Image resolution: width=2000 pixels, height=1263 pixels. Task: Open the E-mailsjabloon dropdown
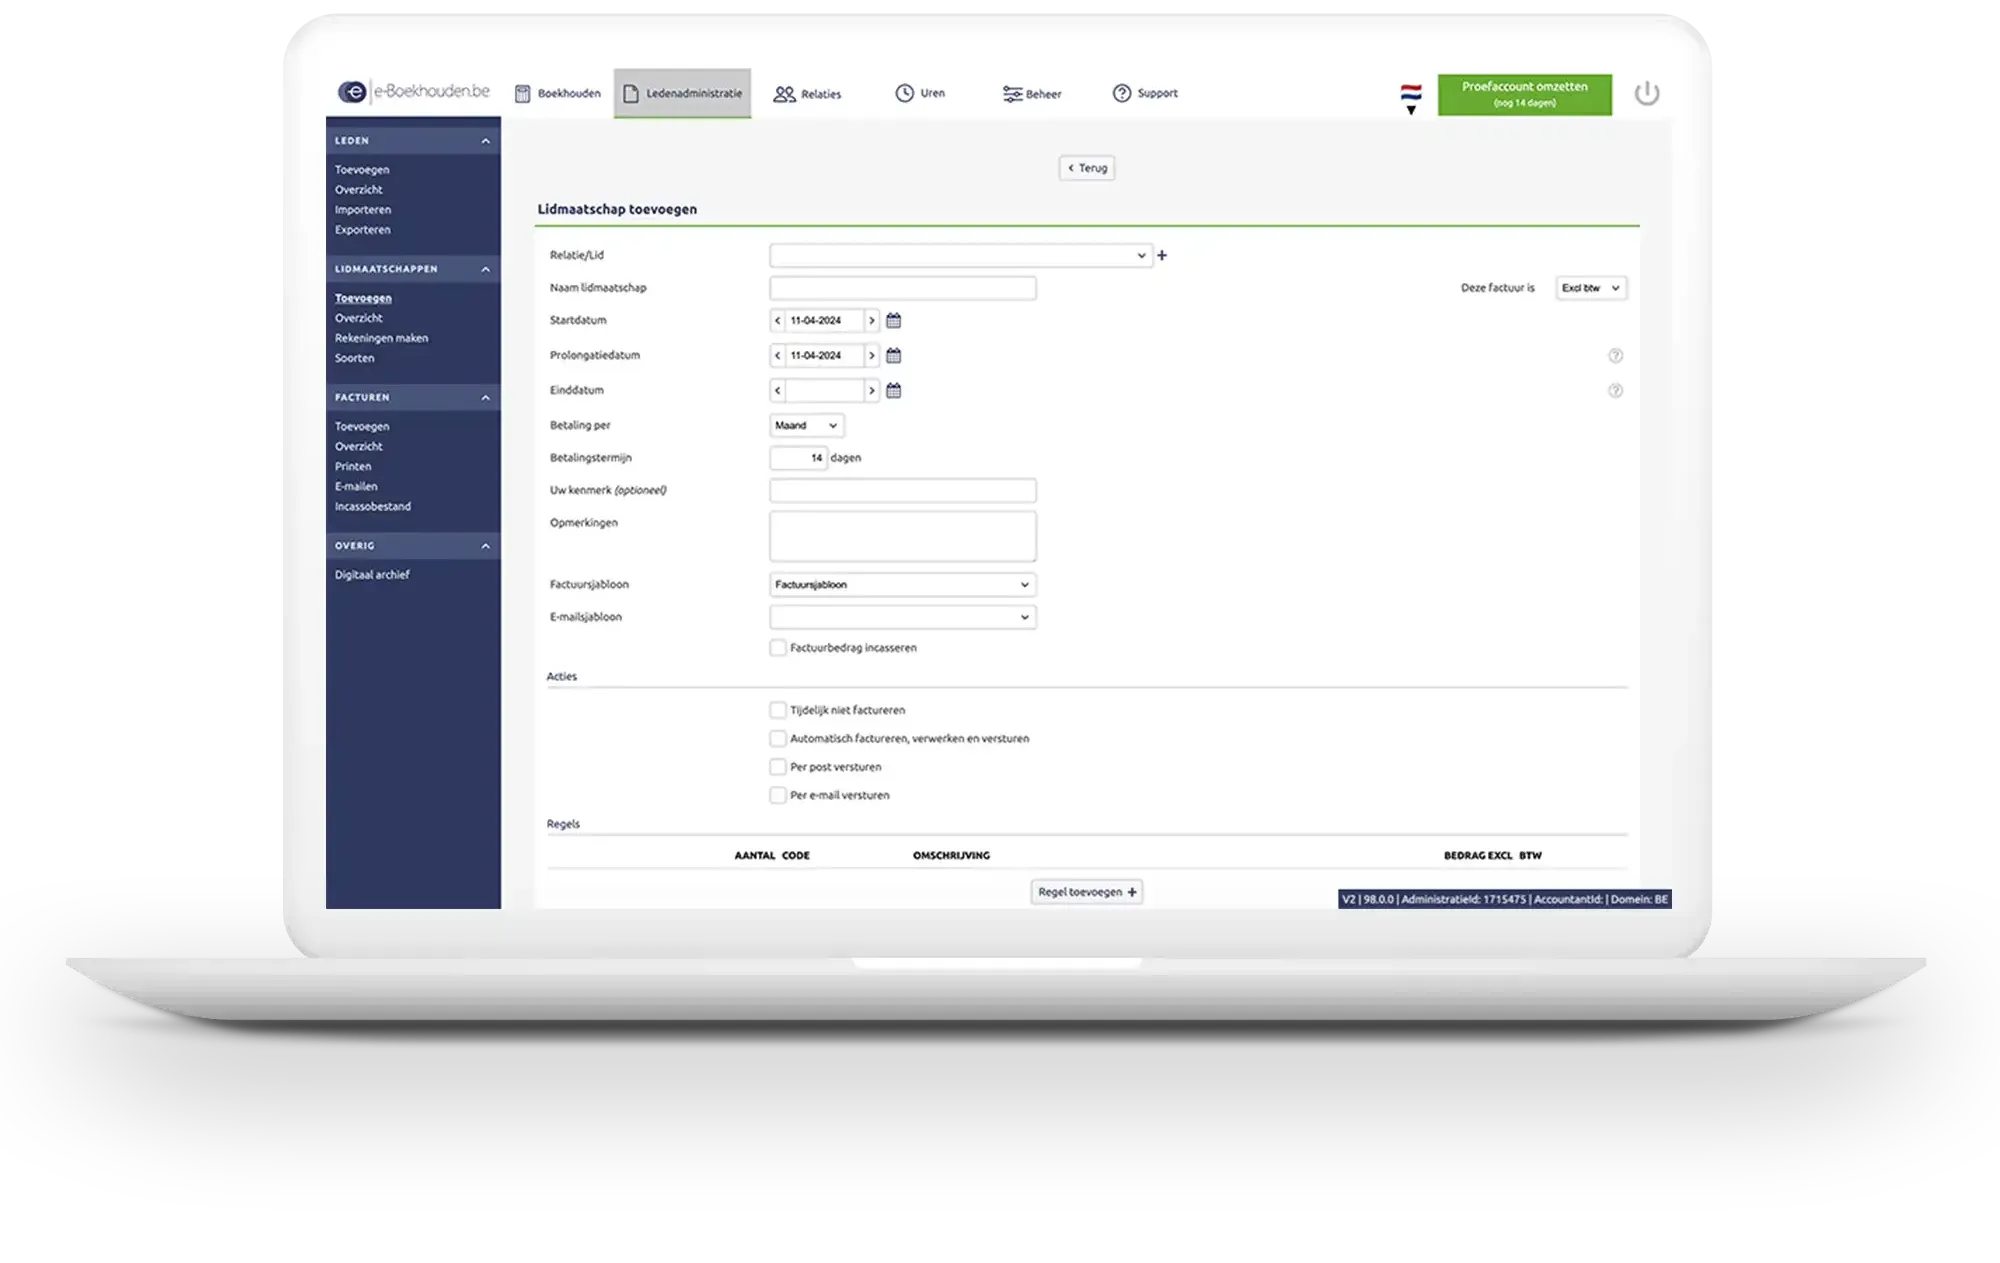[903, 618]
